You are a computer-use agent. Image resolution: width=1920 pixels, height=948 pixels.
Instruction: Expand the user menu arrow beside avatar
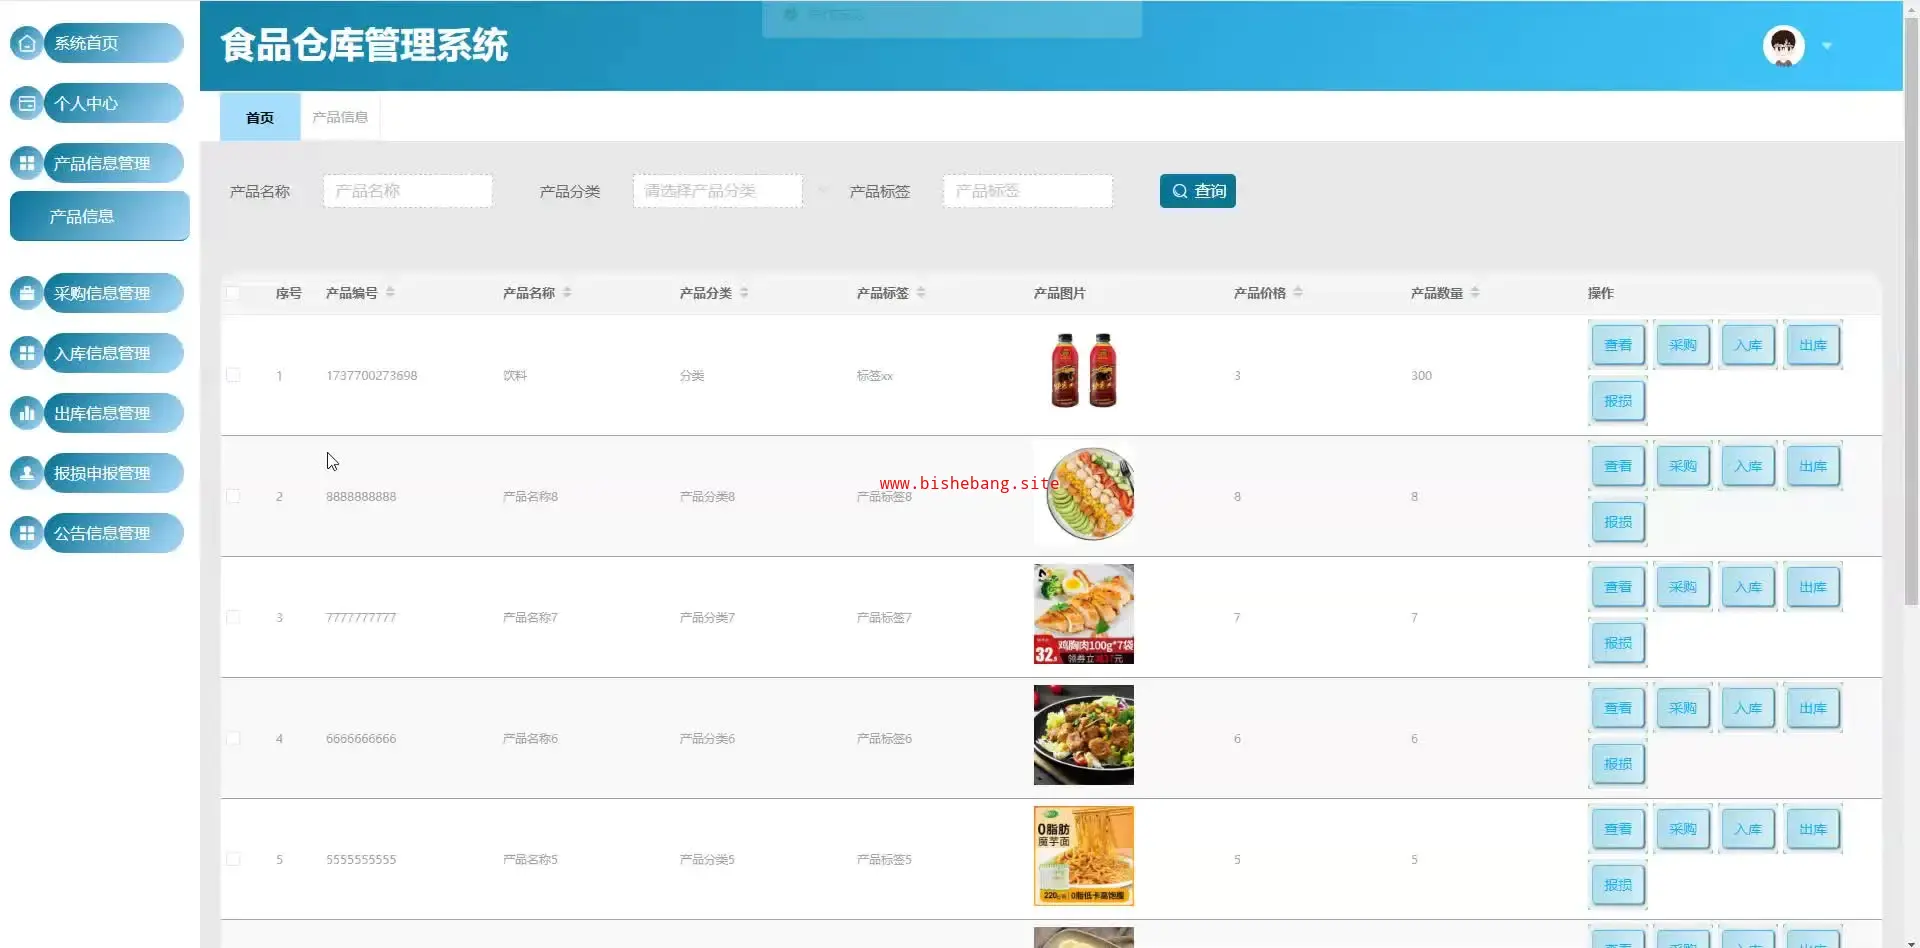1827,46
